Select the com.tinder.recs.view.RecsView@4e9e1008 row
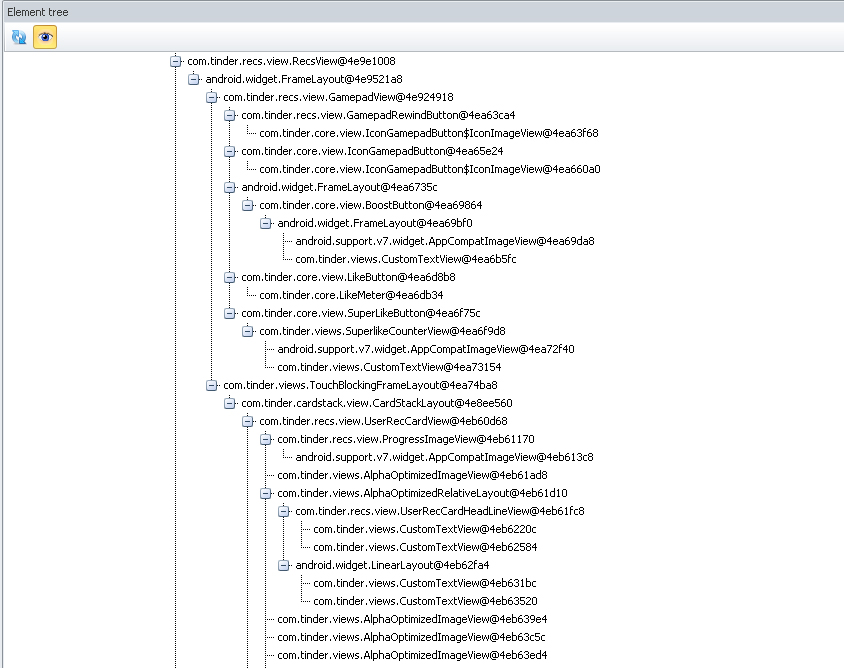844x668 pixels. pos(291,61)
